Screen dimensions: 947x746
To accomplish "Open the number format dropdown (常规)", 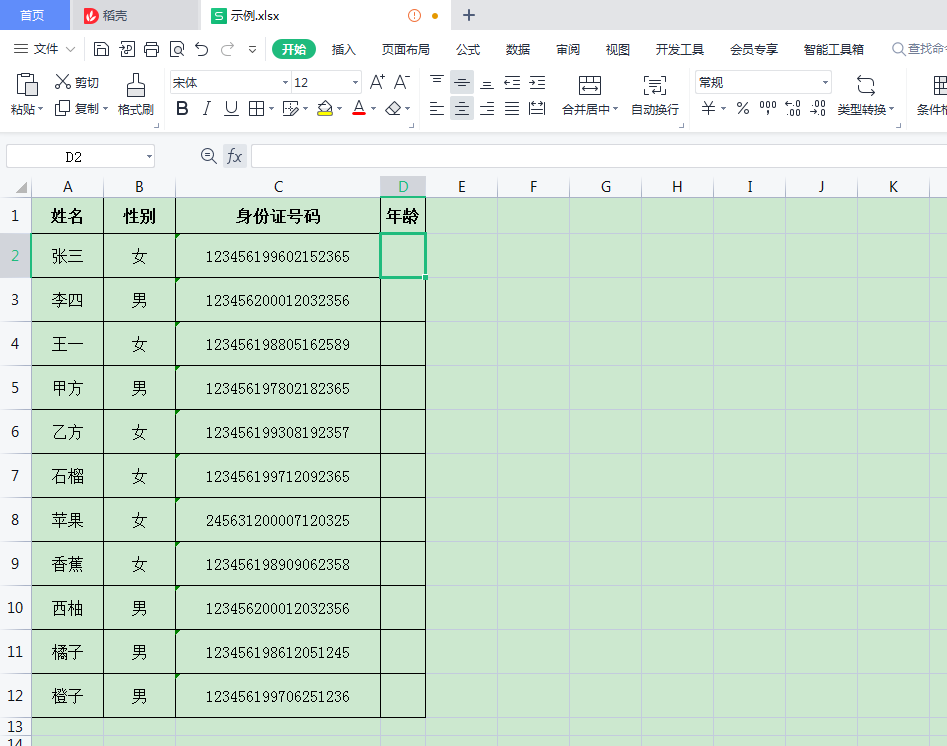I will pyautogui.click(x=825, y=83).
